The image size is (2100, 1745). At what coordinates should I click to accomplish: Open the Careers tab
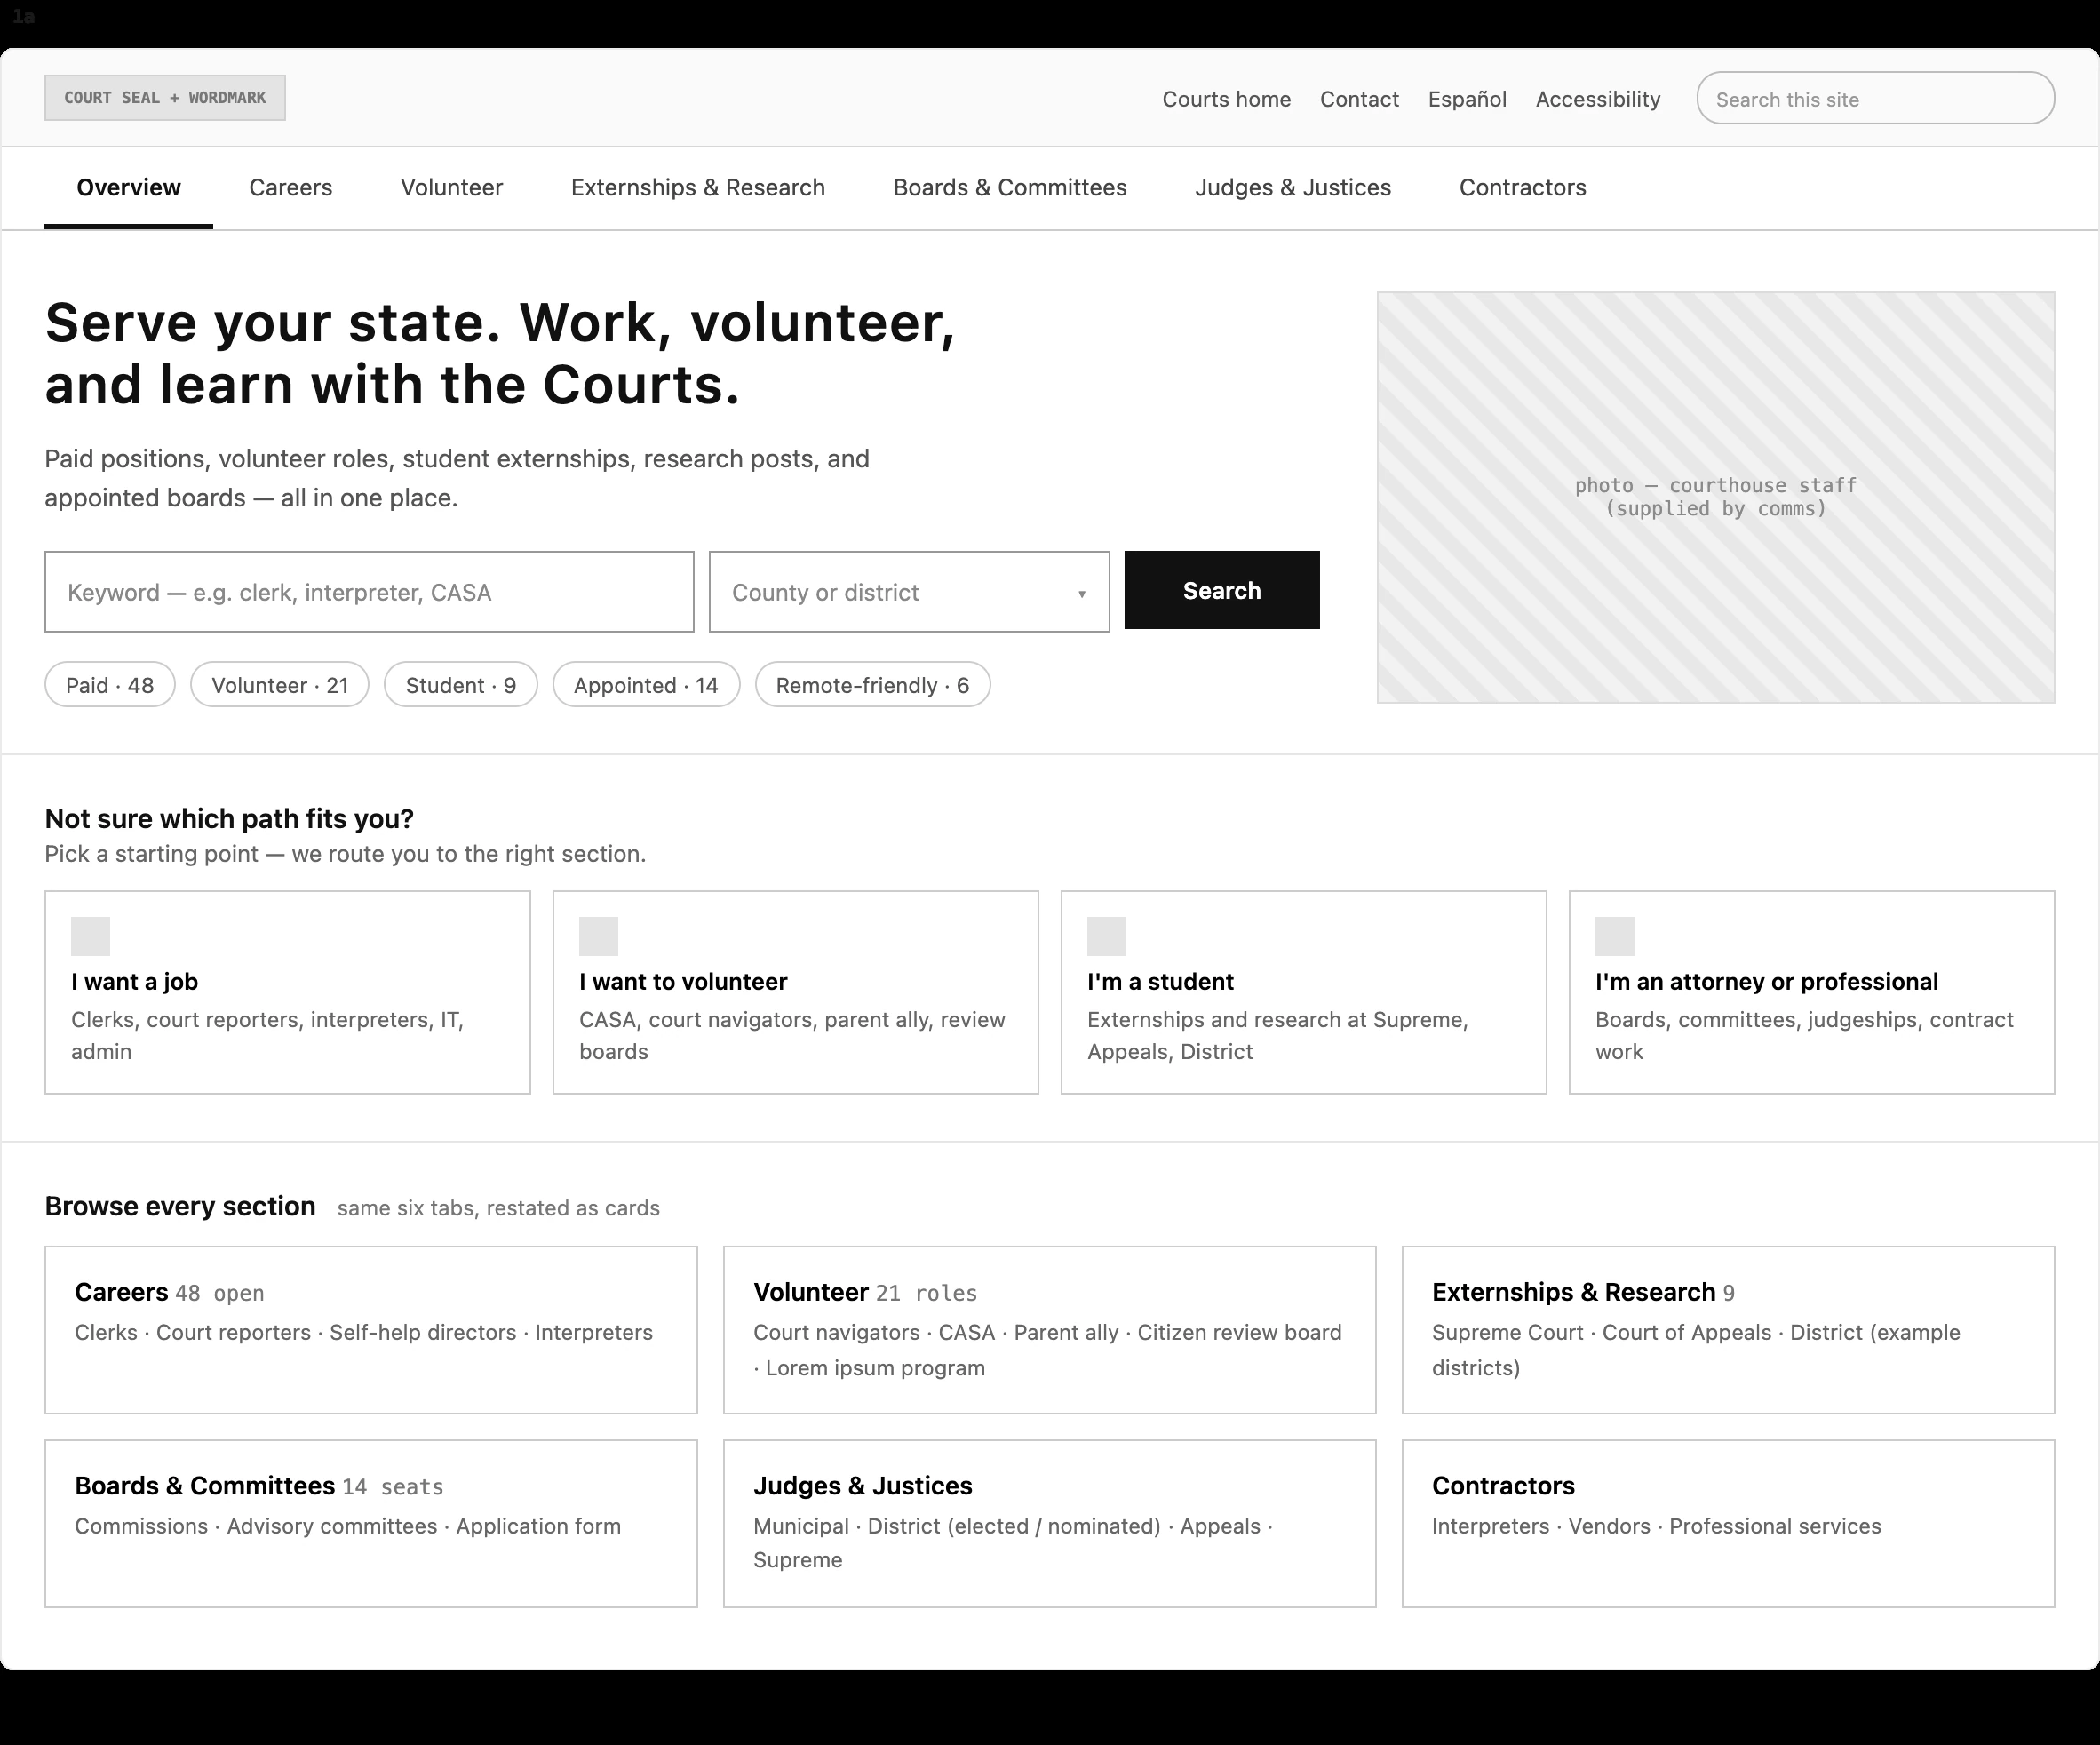click(x=291, y=188)
